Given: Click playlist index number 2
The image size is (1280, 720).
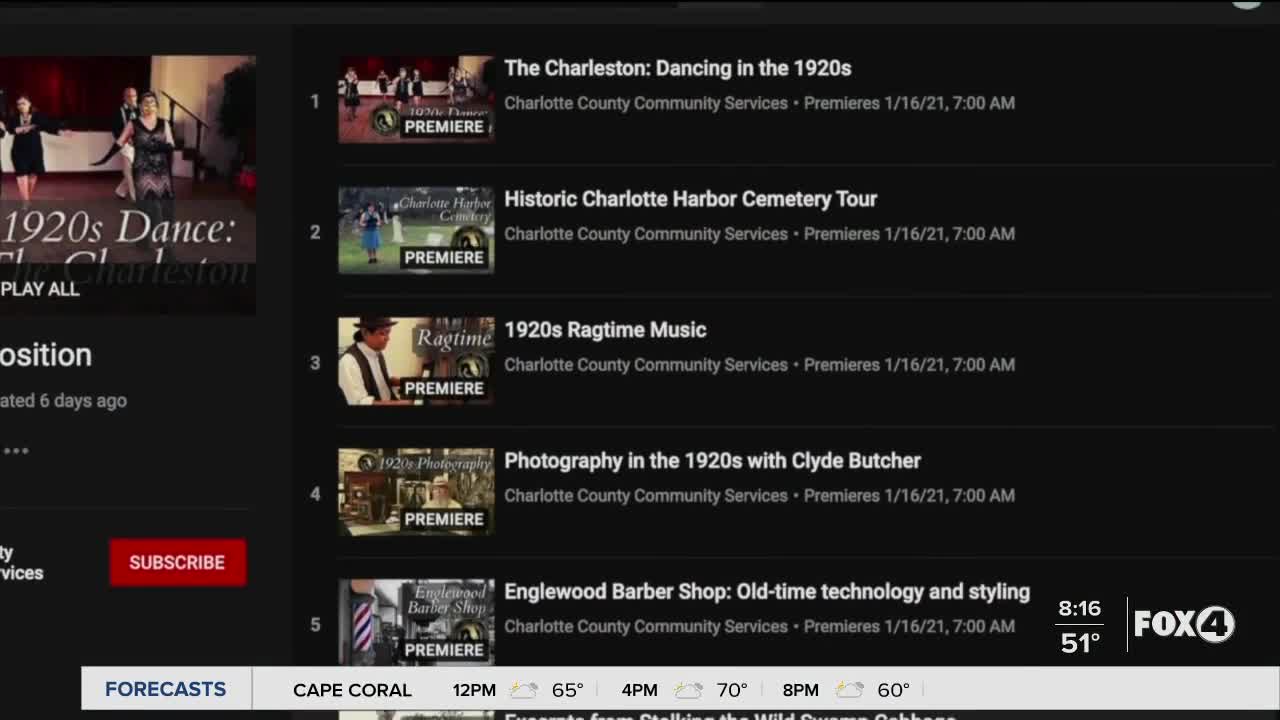Looking at the screenshot, I should 315,232.
